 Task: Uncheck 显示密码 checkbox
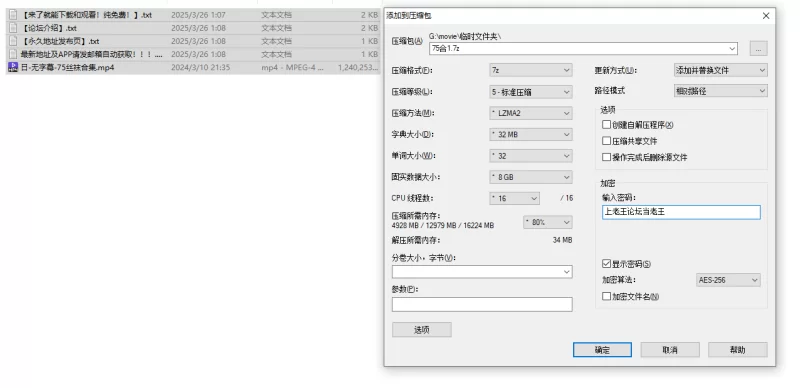click(x=606, y=264)
